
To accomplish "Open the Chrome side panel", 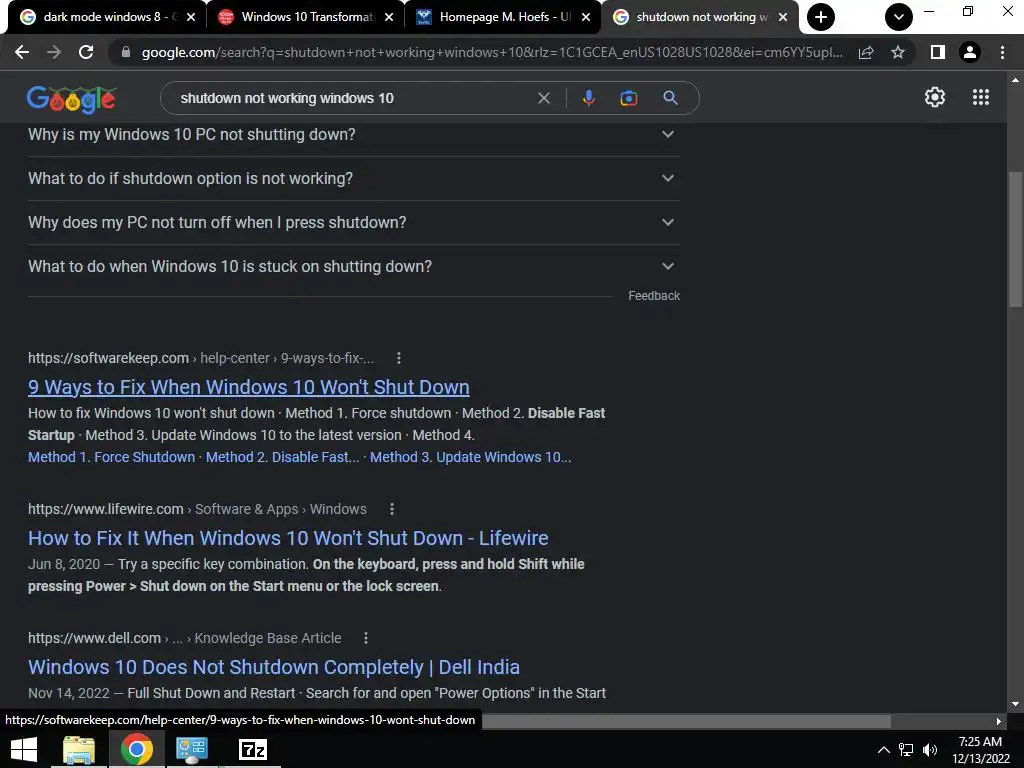I will [938, 52].
